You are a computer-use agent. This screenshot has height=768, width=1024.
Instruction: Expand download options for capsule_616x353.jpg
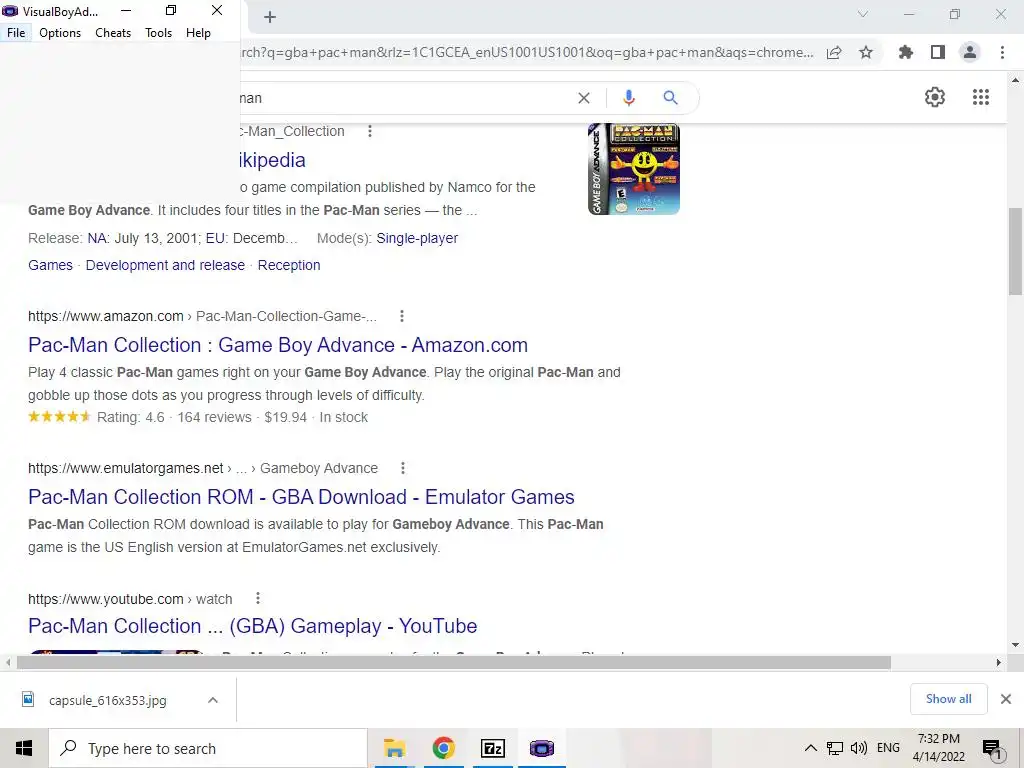(213, 700)
